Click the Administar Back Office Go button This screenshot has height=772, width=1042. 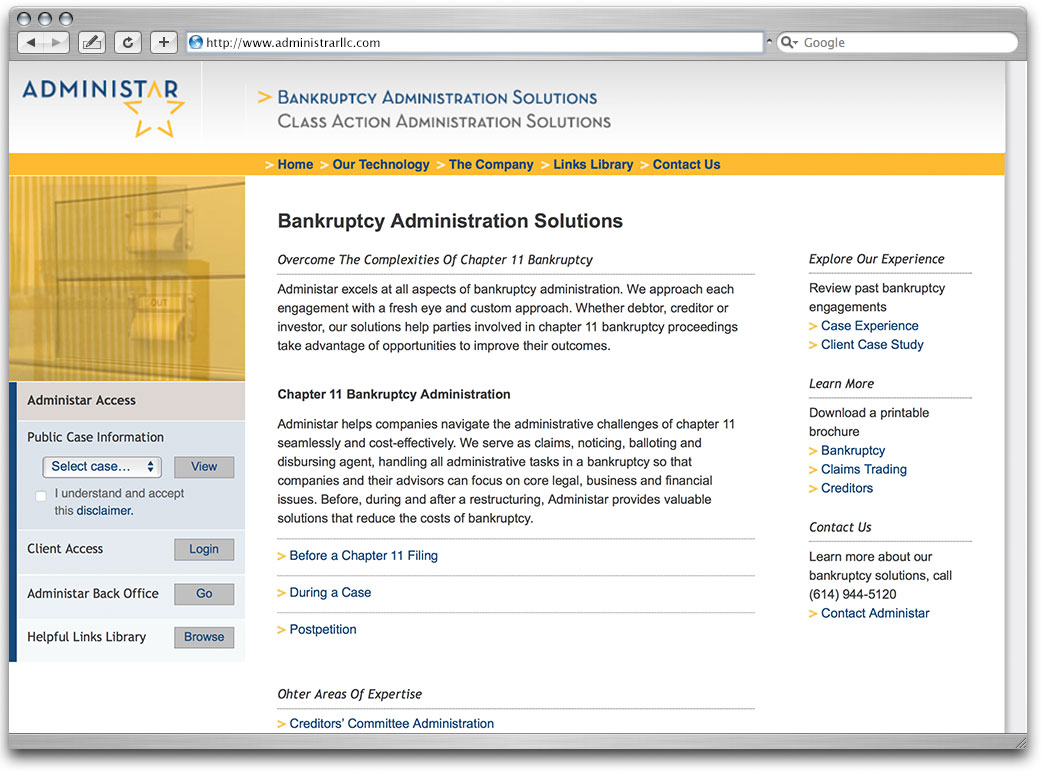[x=204, y=594]
